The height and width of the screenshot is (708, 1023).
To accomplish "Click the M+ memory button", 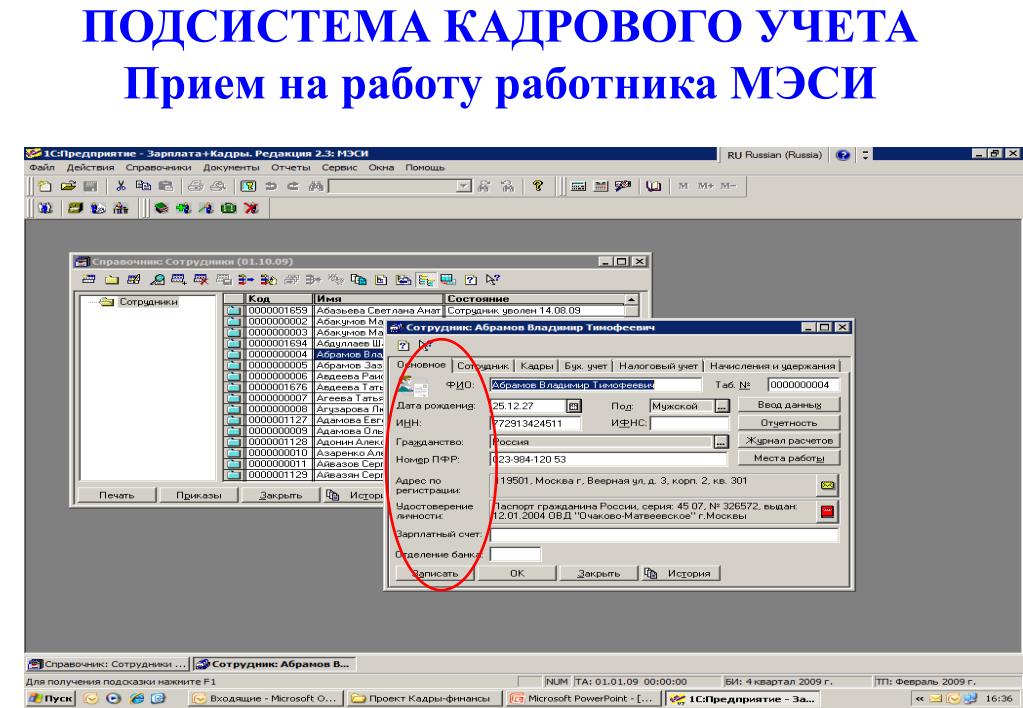I will click(x=705, y=186).
